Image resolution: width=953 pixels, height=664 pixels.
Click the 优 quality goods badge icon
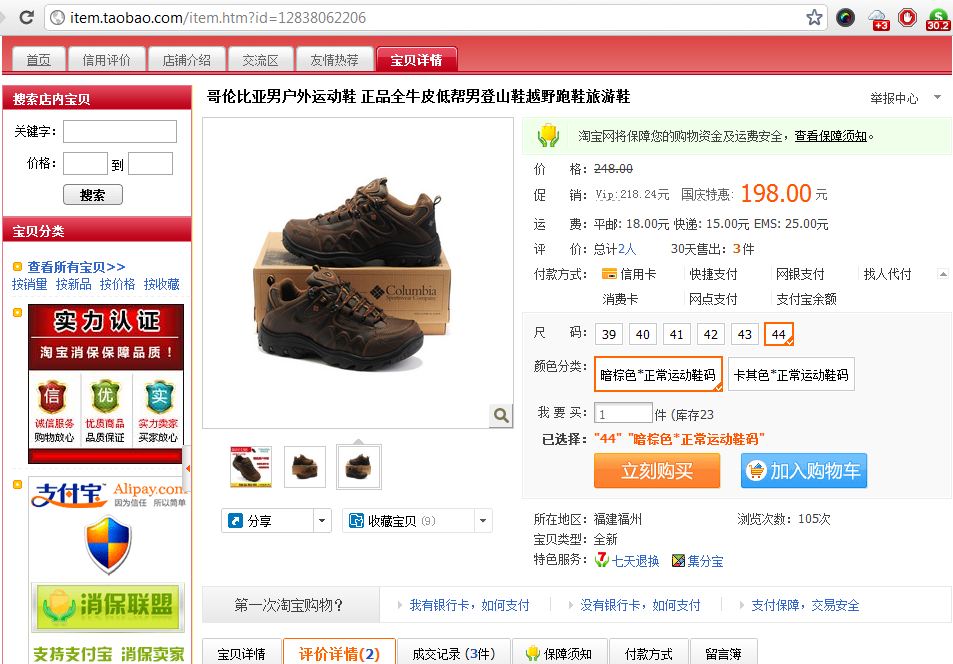point(105,396)
